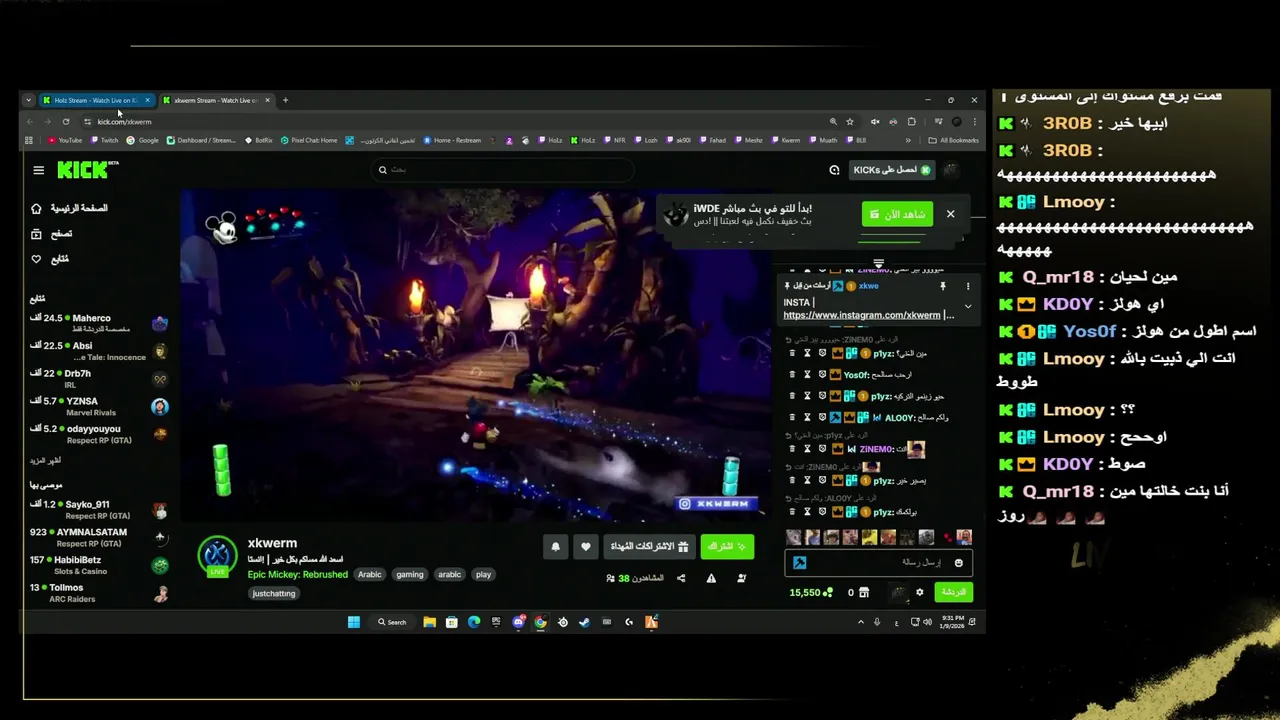Screen dimensions: 1280x720
Task: Open HabibiBetz recommended channel
Action: pyautogui.click(x=99, y=565)
